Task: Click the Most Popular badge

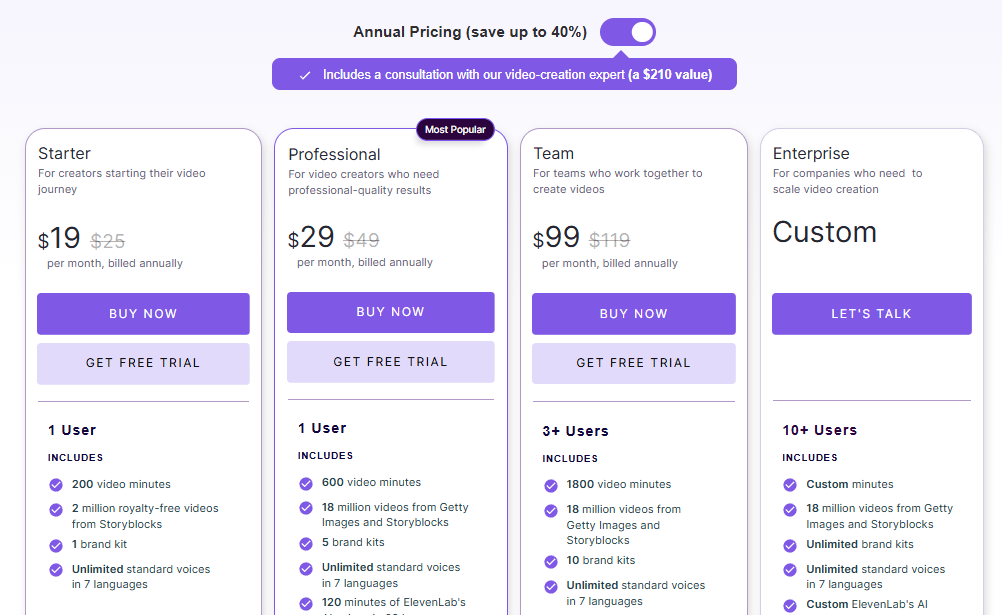Action: [x=455, y=129]
